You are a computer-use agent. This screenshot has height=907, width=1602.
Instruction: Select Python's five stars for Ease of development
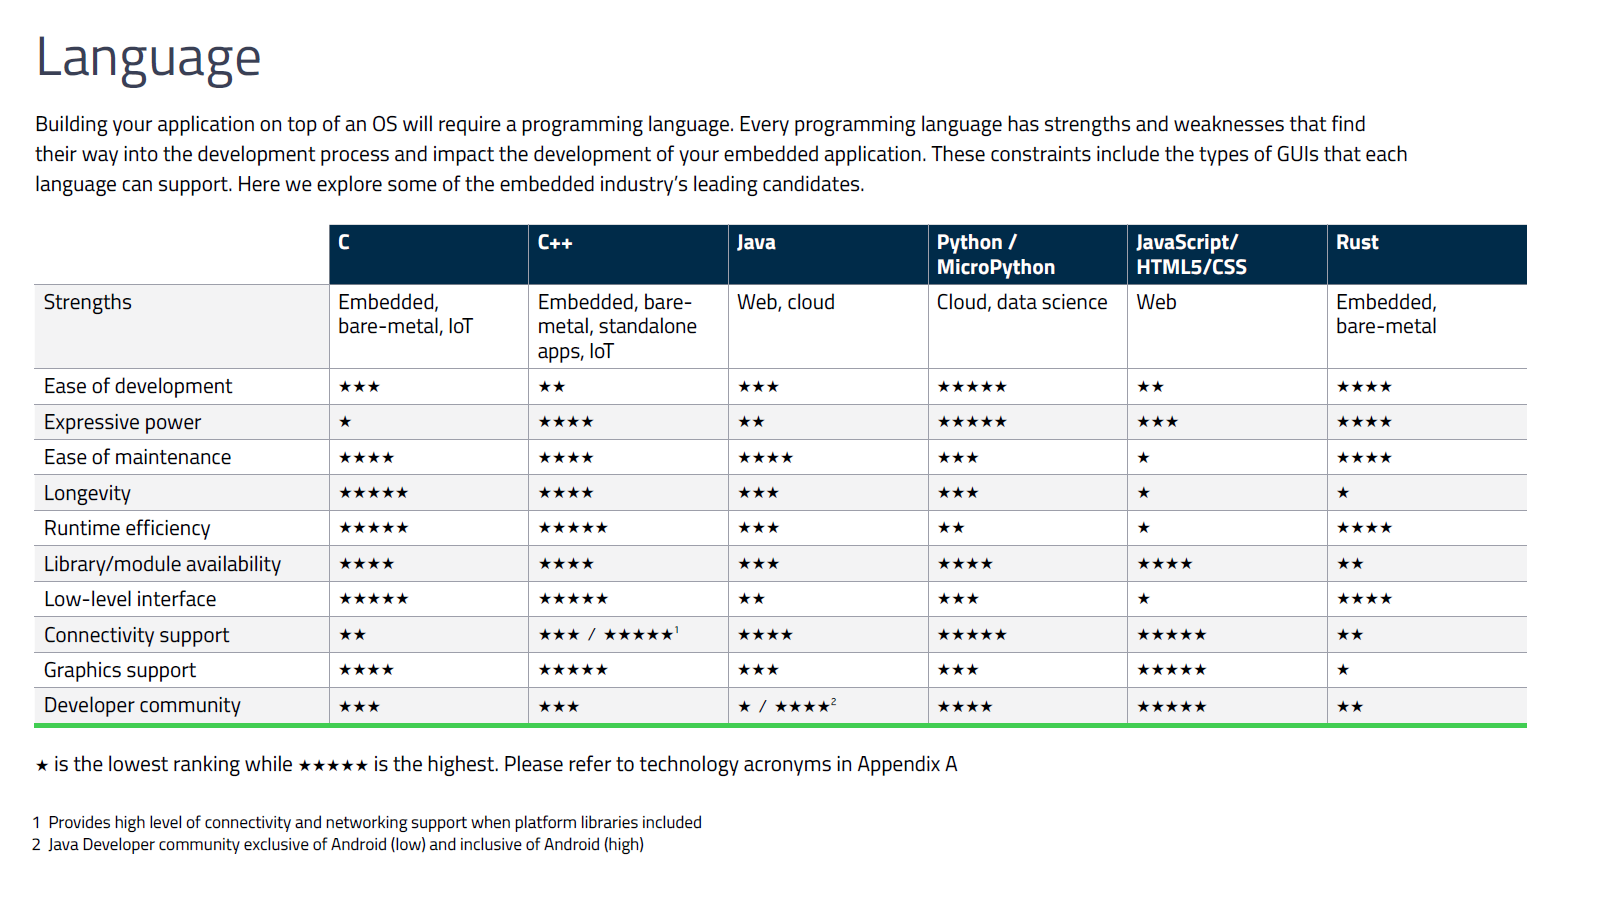pyautogui.click(x=972, y=387)
